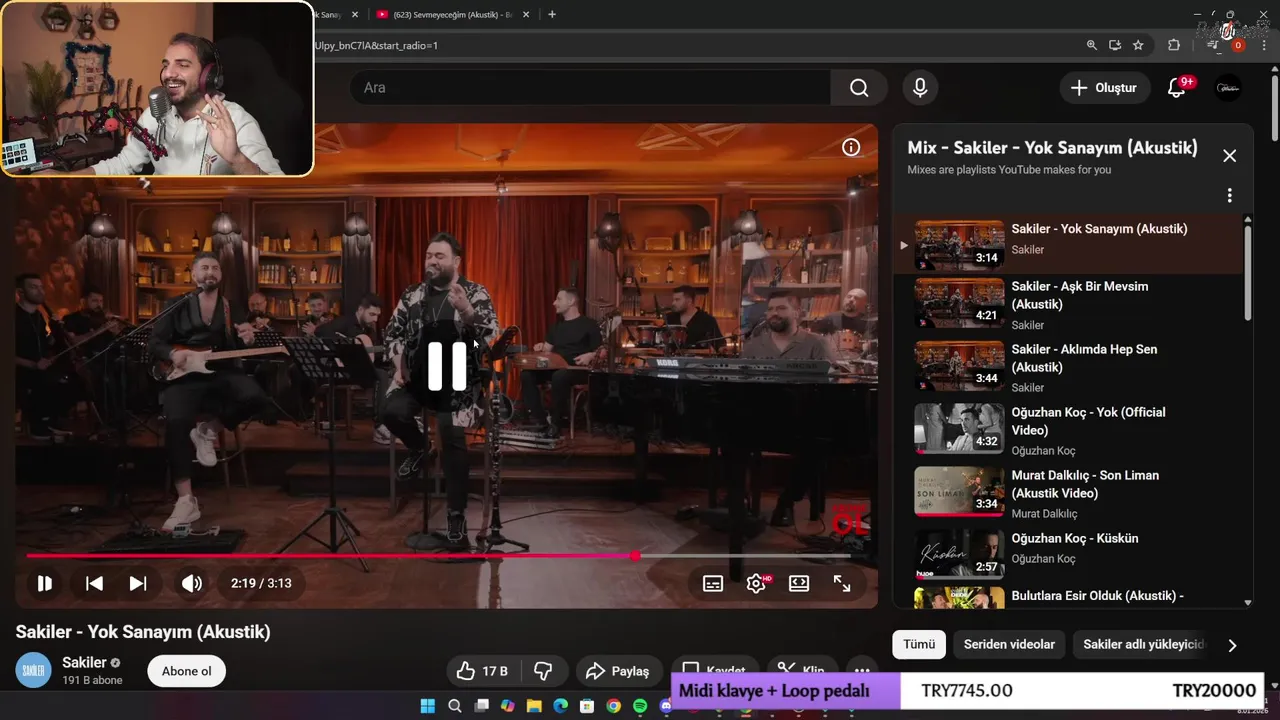The height and width of the screenshot is (720, 1280).
Task: Click Oluştur create button
Action: pos(1105,88)
